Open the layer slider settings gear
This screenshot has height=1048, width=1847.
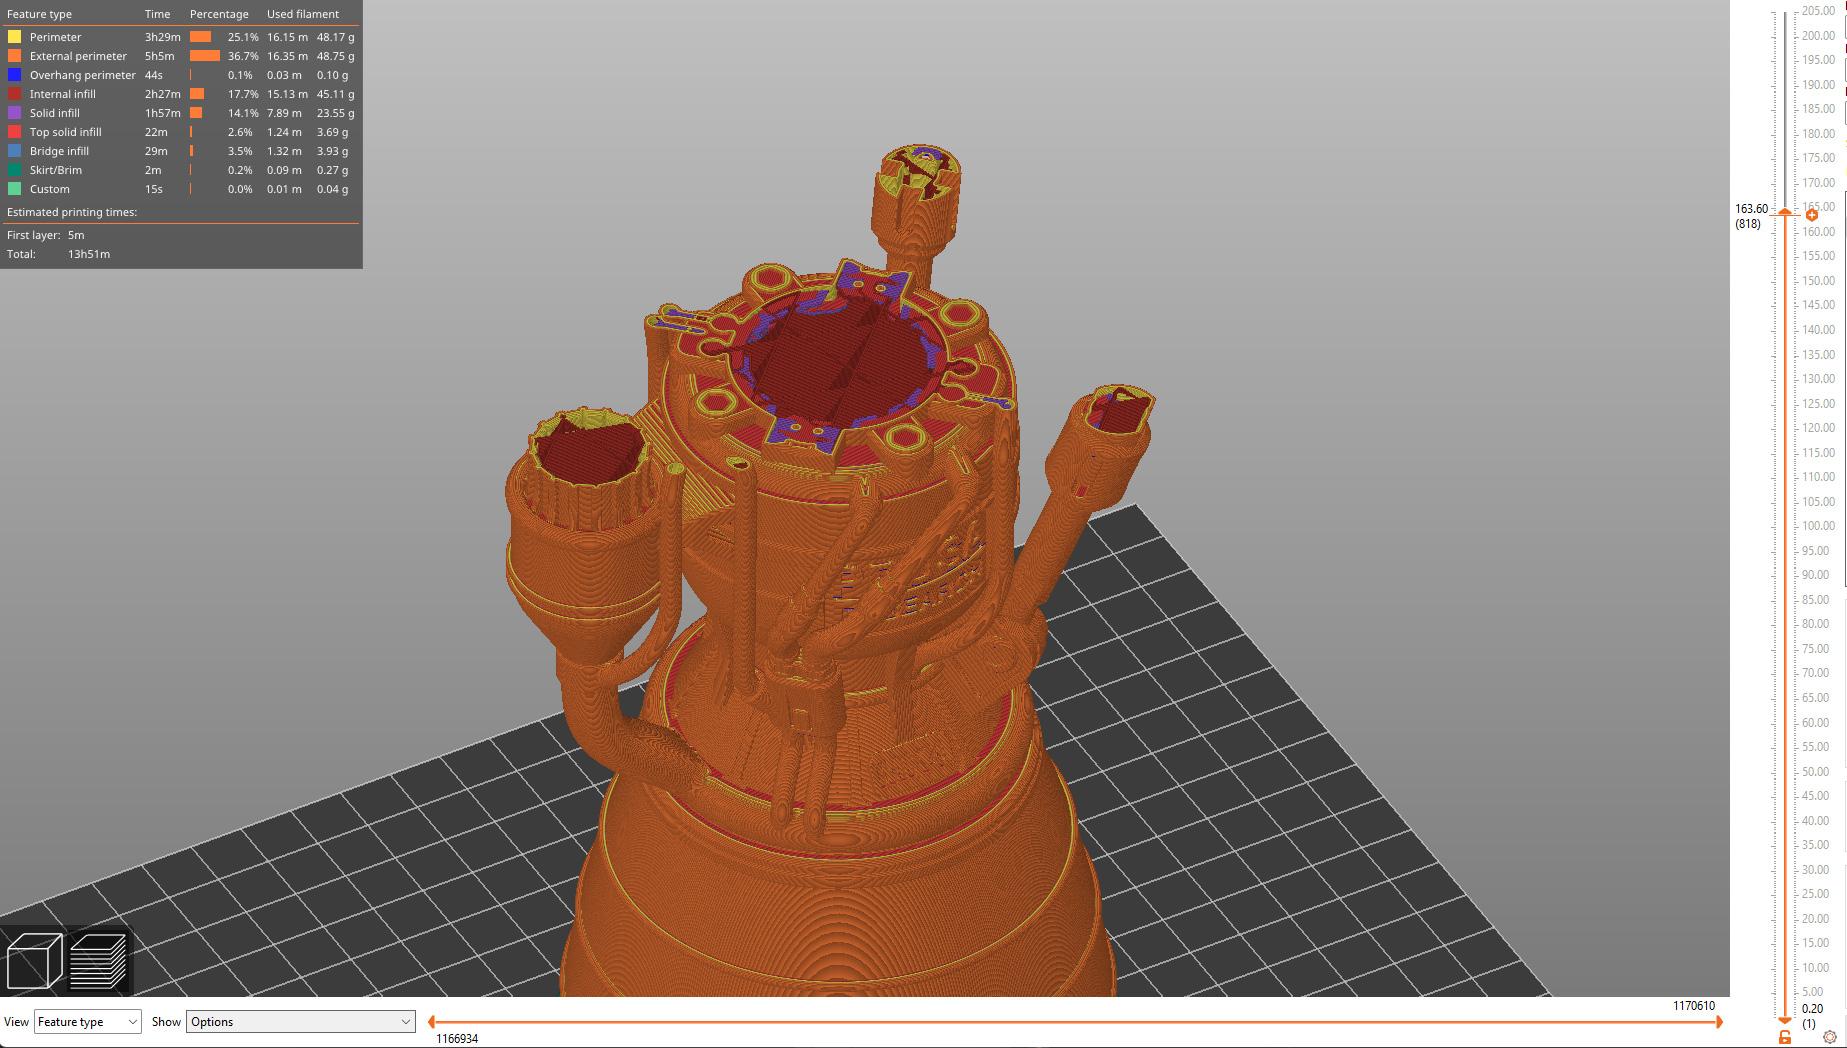pos(1829,1037)
